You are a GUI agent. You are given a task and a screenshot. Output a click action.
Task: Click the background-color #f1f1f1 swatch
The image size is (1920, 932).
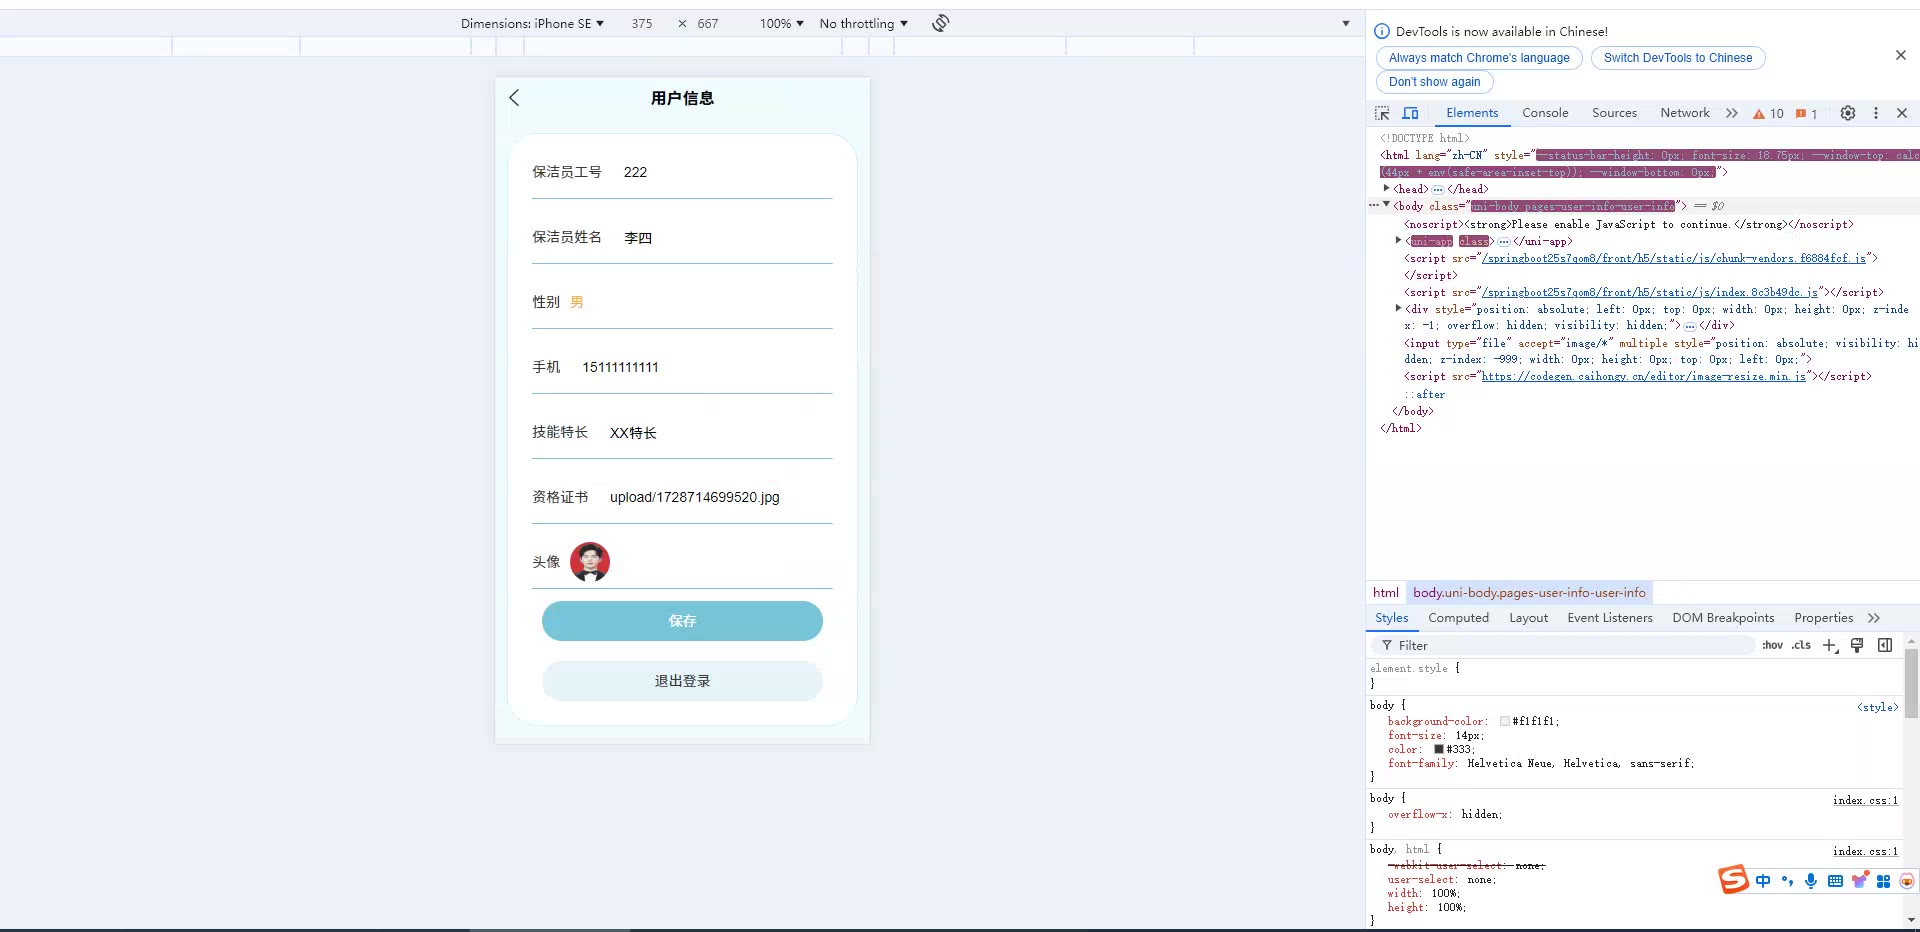[x=1504, y=721]
